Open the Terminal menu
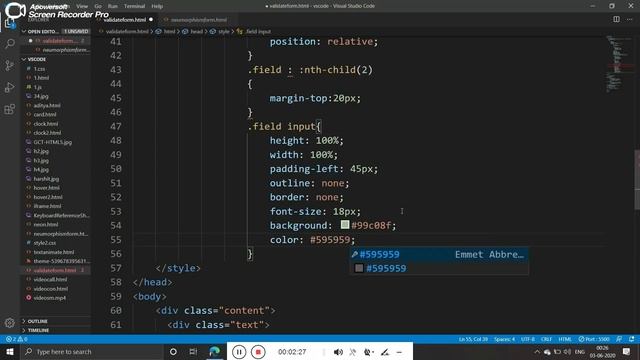Screen dimensions: 640x360 tap(134, 6)
